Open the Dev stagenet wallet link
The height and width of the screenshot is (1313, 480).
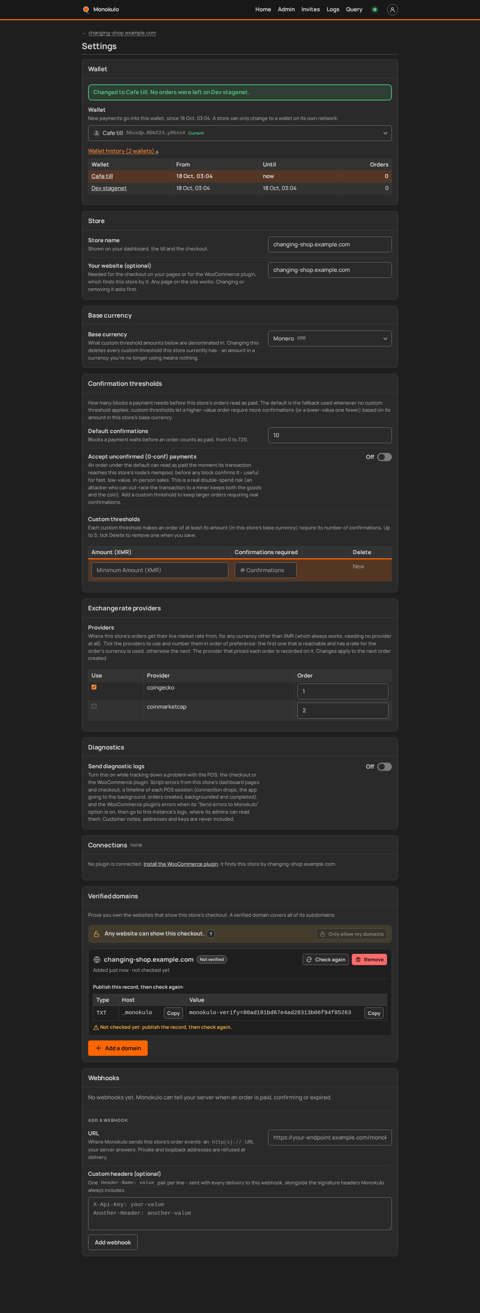[109, 188]
